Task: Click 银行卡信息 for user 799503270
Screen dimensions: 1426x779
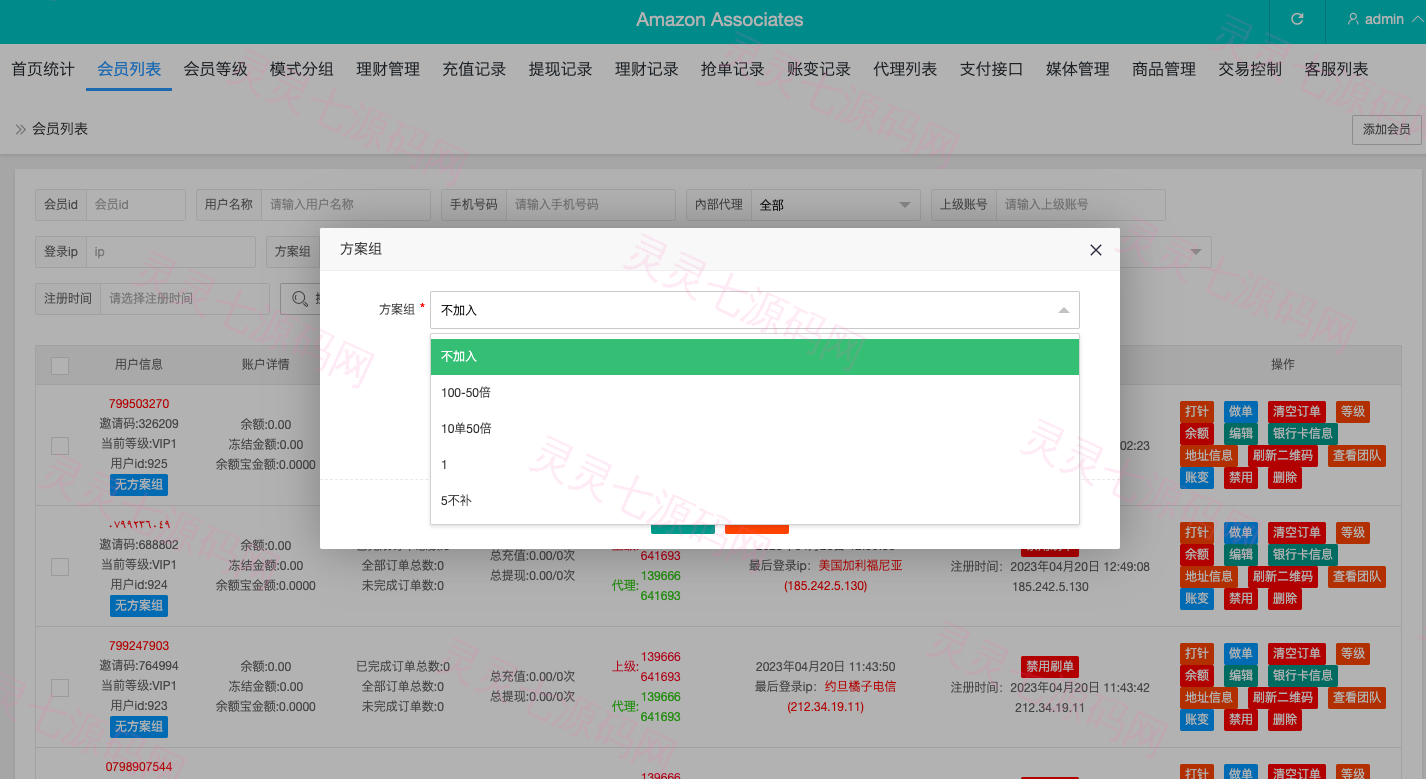Action: tap(1302, 434)
